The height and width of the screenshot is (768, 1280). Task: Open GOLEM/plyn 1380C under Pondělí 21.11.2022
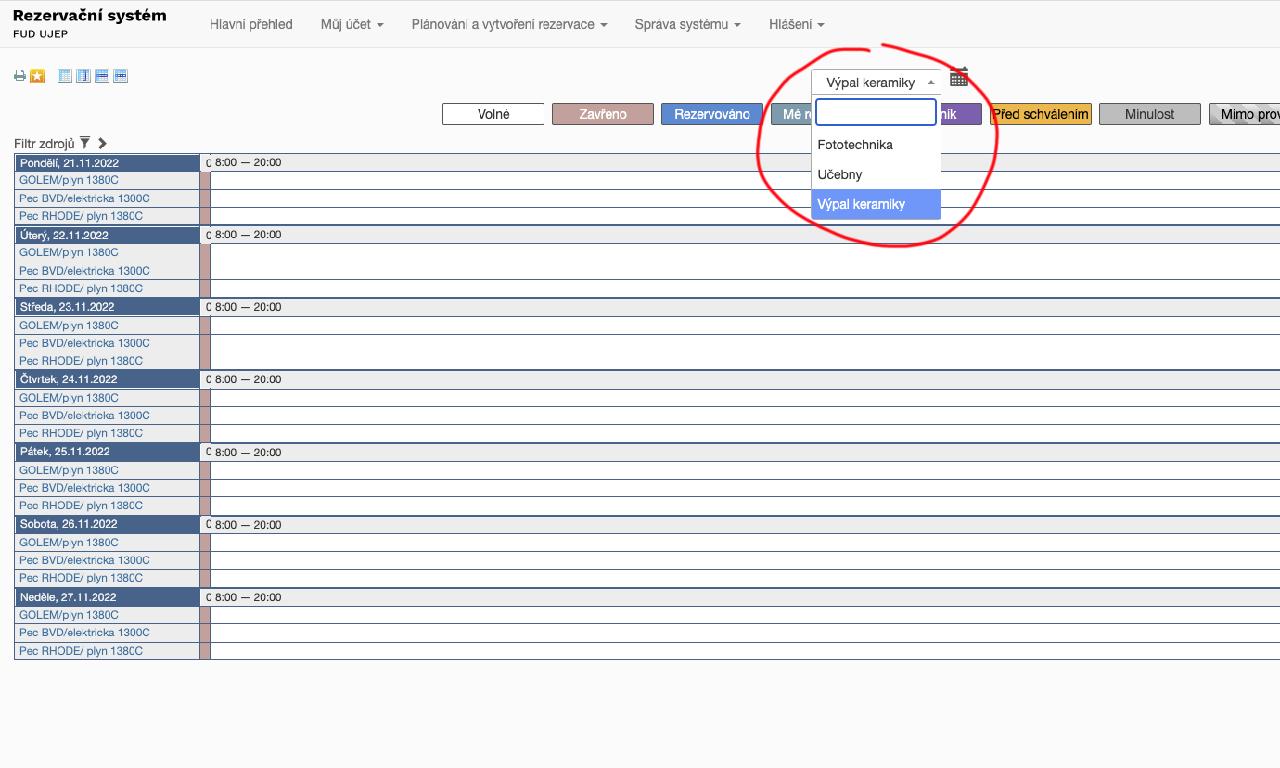coord(69,180)
